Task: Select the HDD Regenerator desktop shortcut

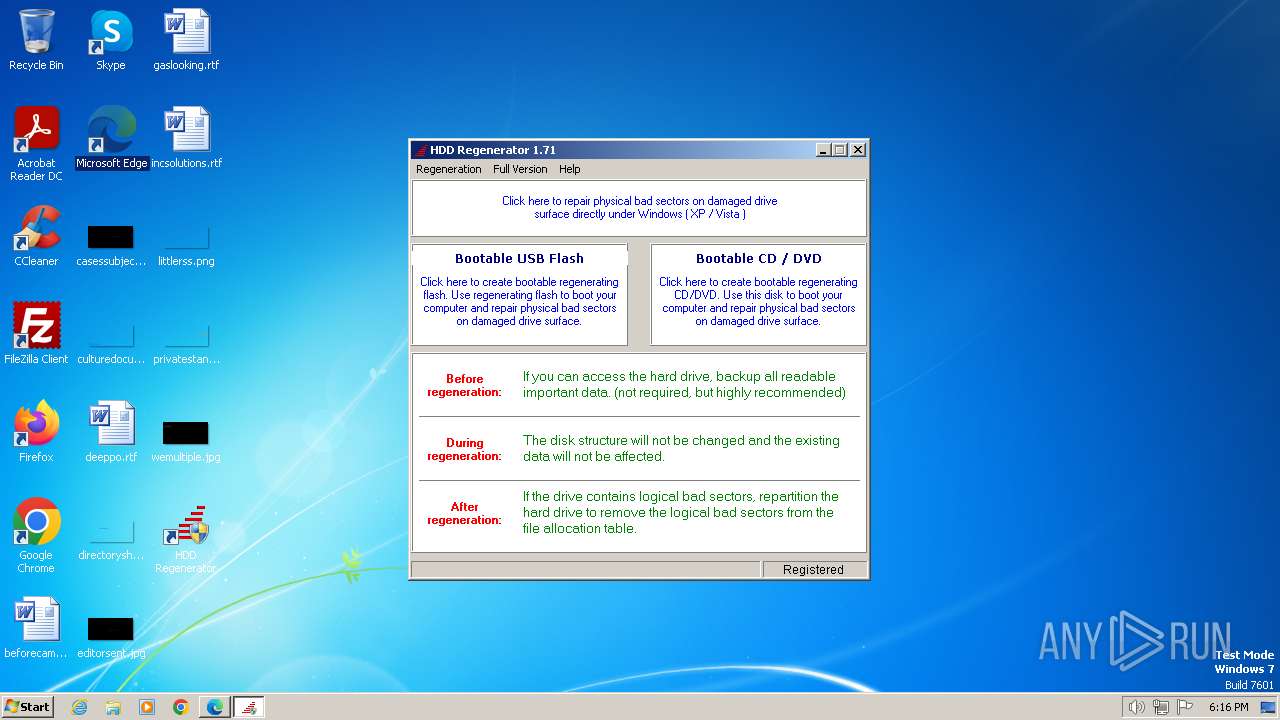Action: click(186, 538)
